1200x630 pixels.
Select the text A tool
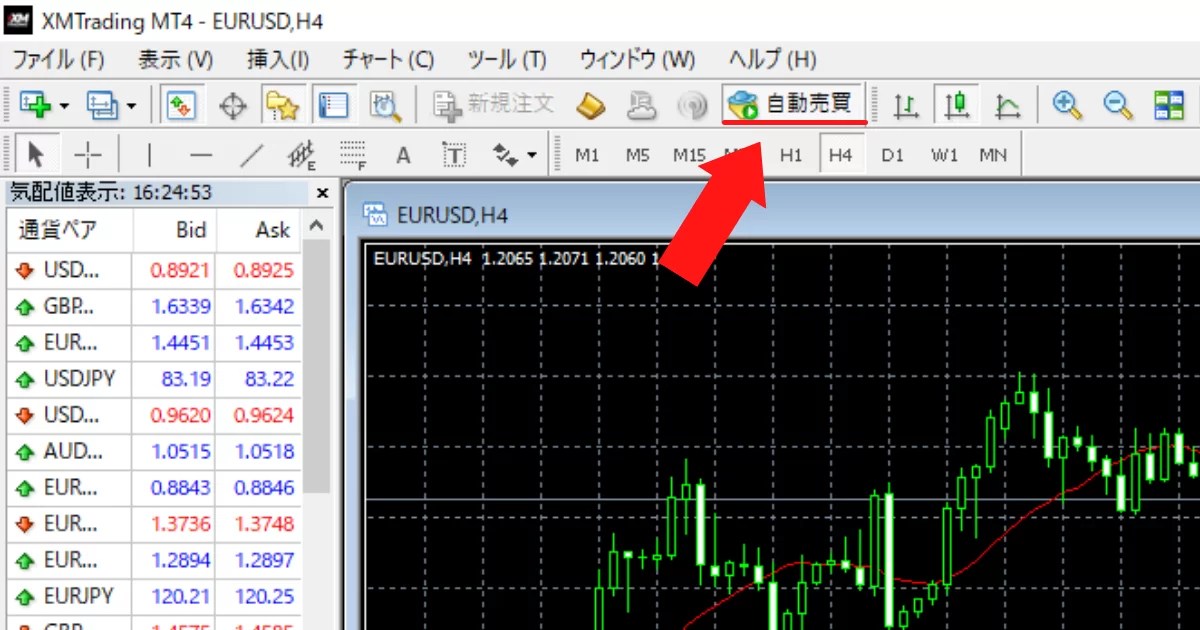(x=403, y=155)
